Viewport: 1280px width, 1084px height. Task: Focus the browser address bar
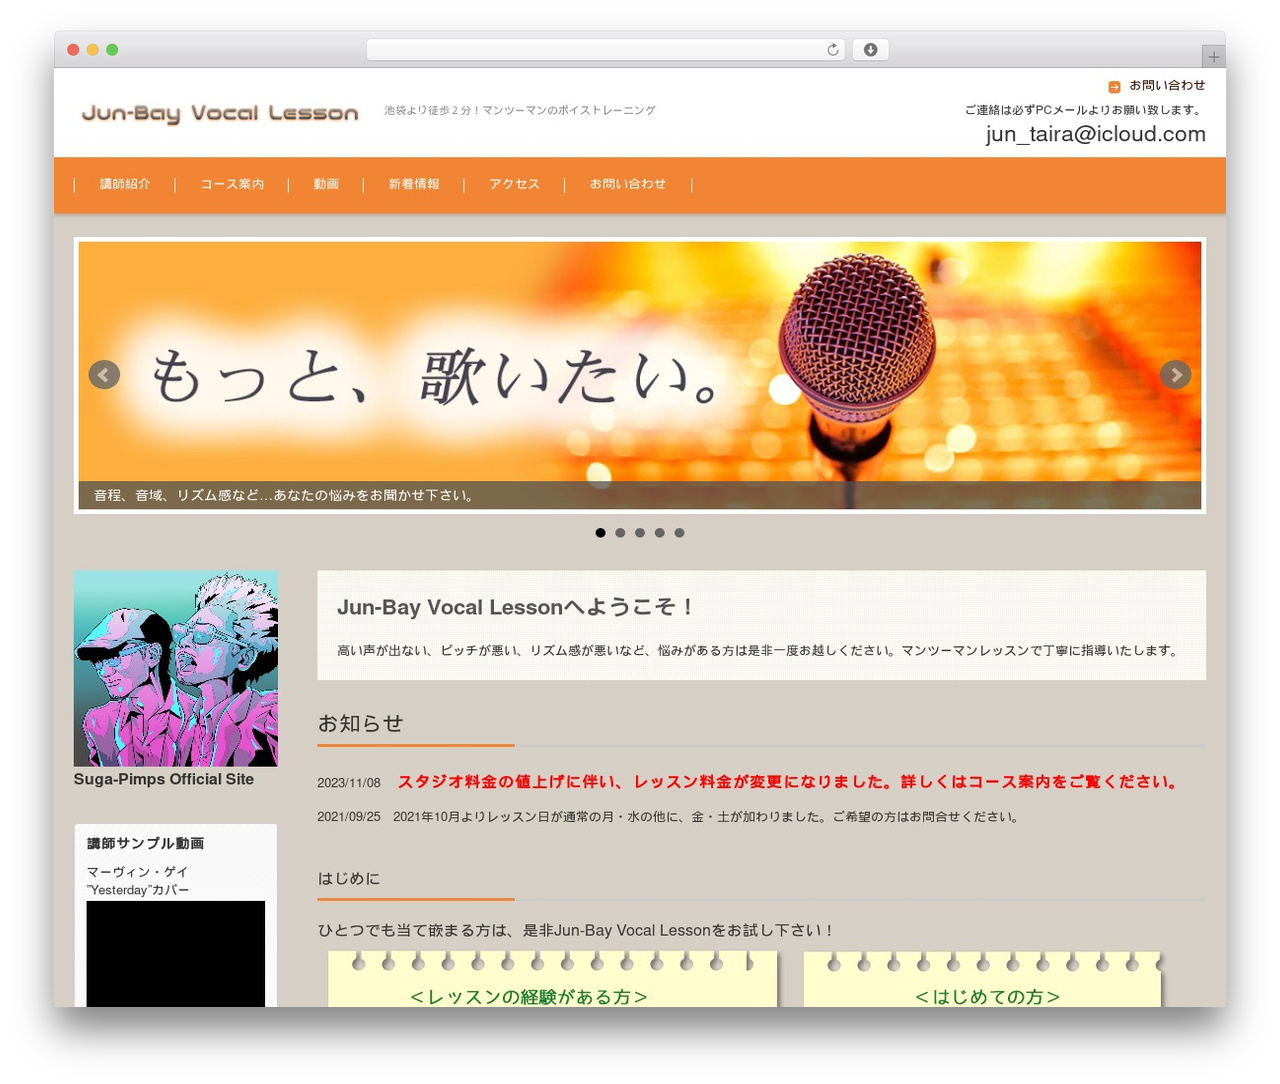click(606, 50)
